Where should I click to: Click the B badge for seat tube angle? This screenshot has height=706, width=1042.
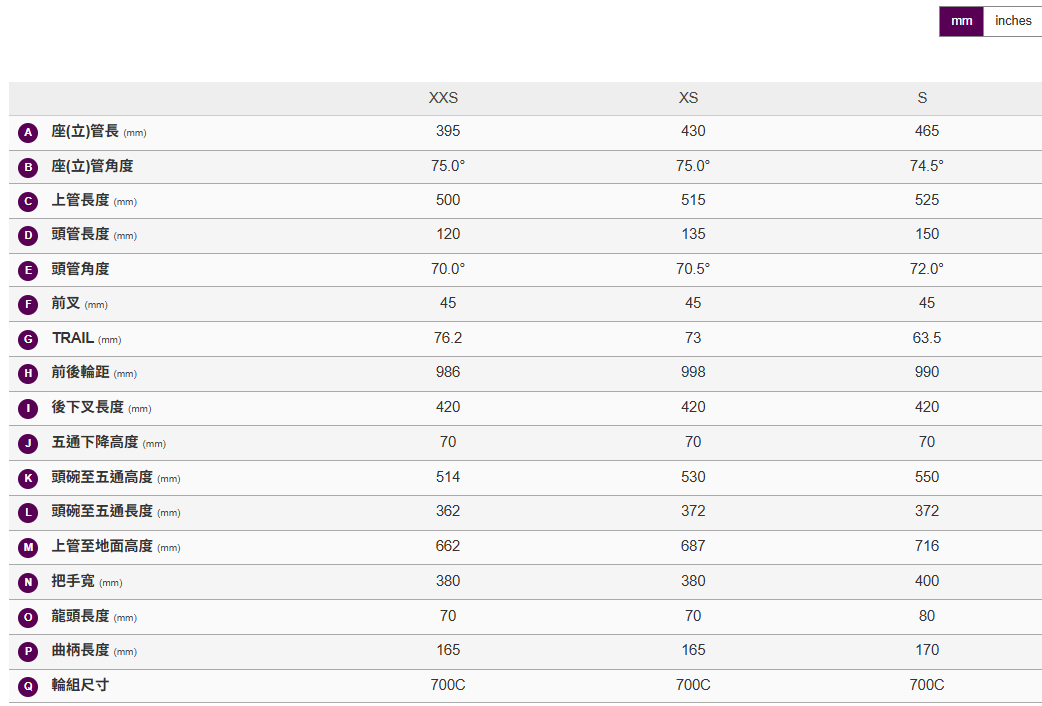(x=28, y=167)
